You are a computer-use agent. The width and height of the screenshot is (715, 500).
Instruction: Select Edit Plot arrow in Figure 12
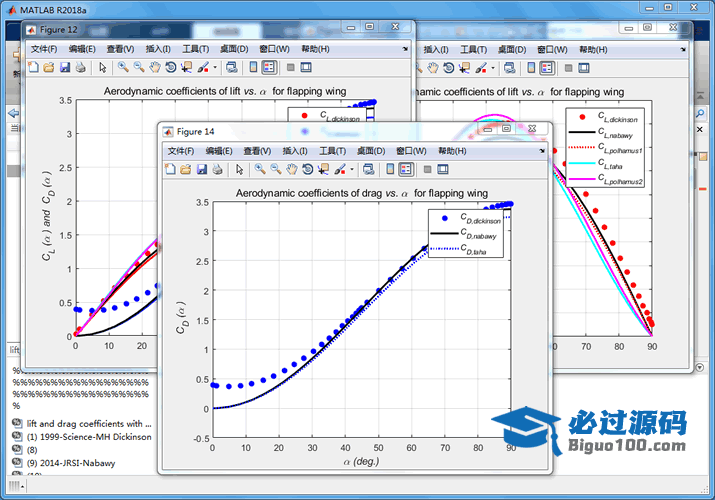pos(103,67)
